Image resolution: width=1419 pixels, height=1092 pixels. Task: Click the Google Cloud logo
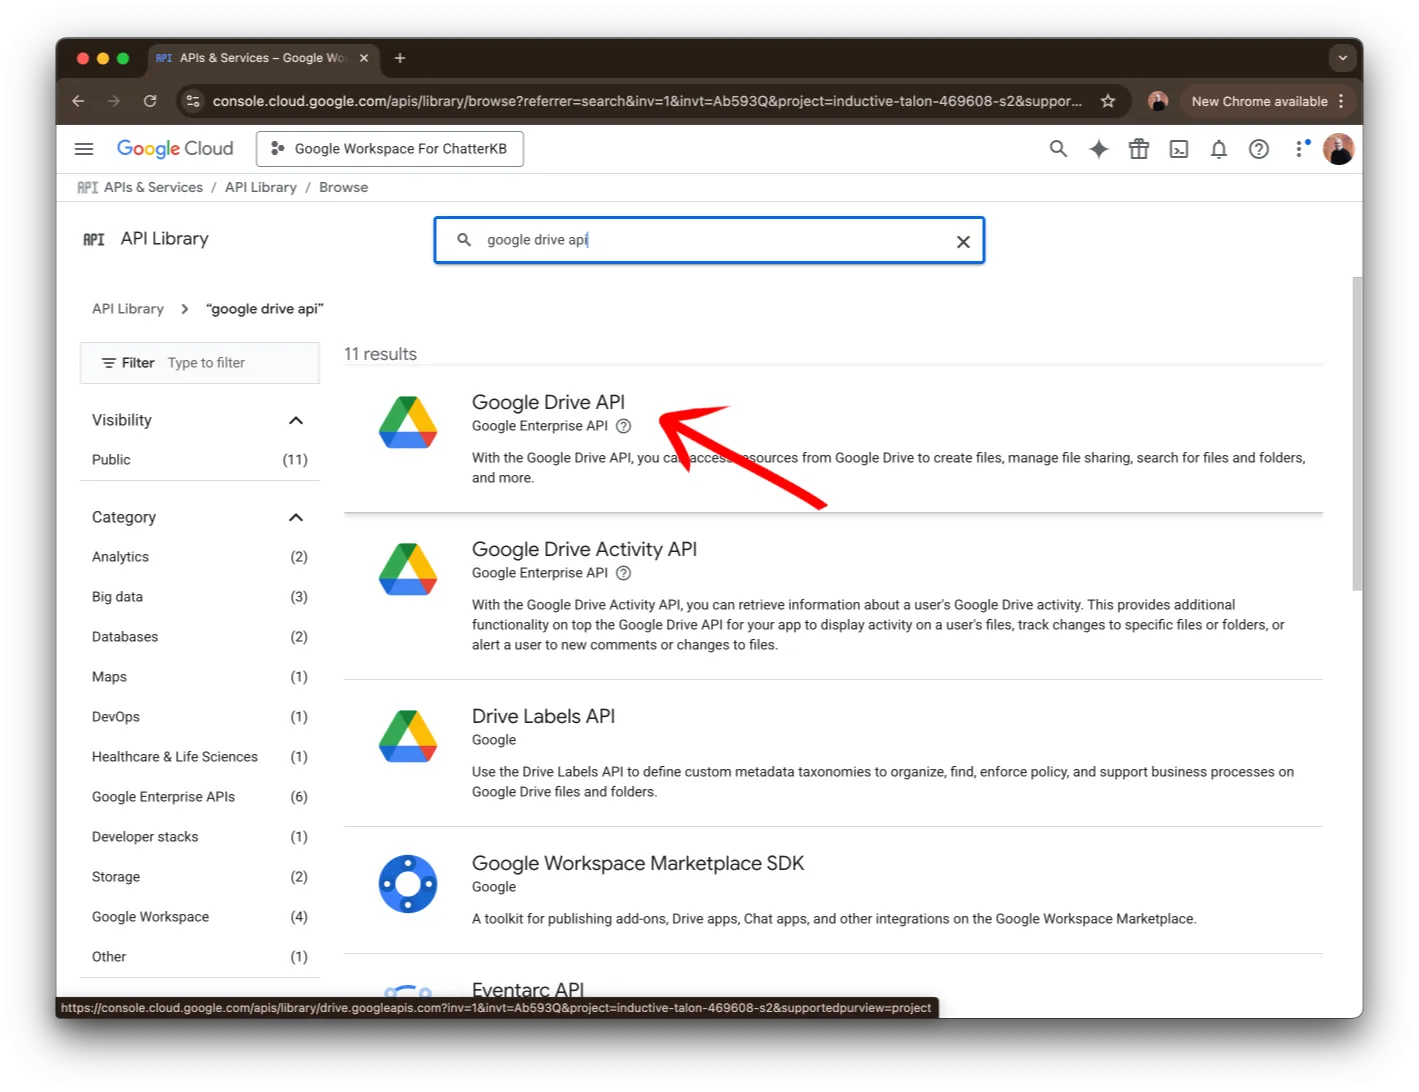(x=175, y=149)
